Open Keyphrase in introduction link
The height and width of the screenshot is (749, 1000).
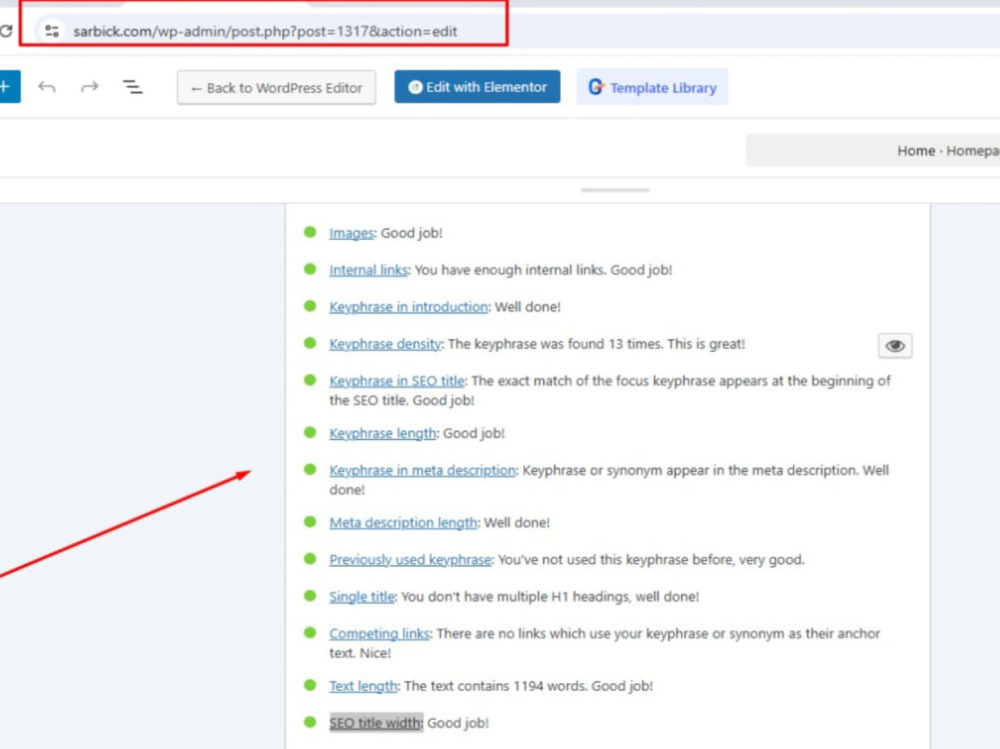(409, 307)
